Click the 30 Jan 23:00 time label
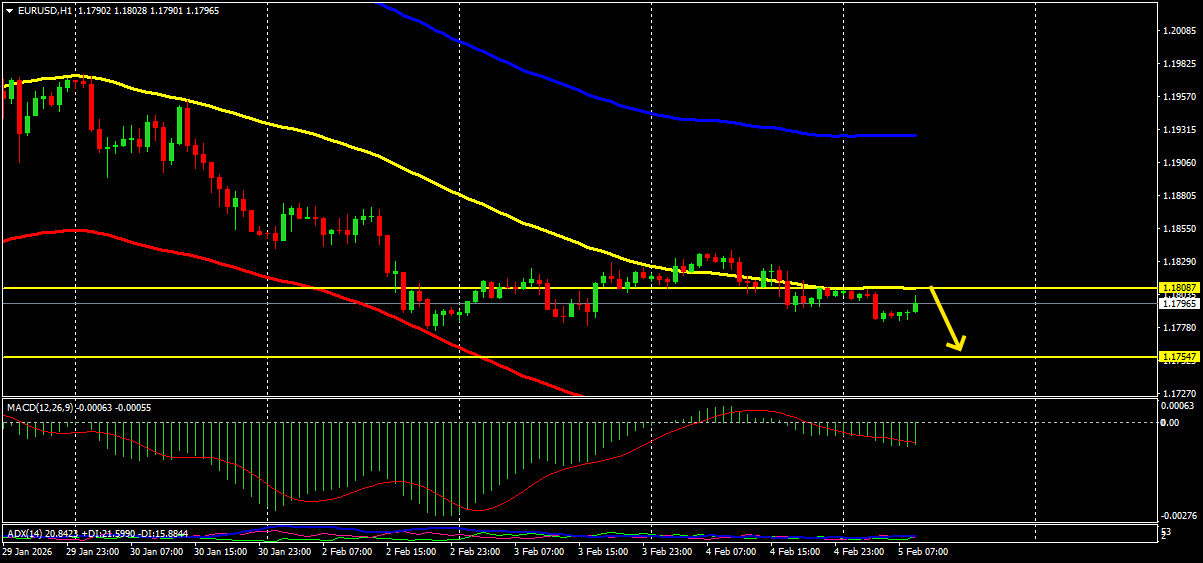 pos(284,551)
